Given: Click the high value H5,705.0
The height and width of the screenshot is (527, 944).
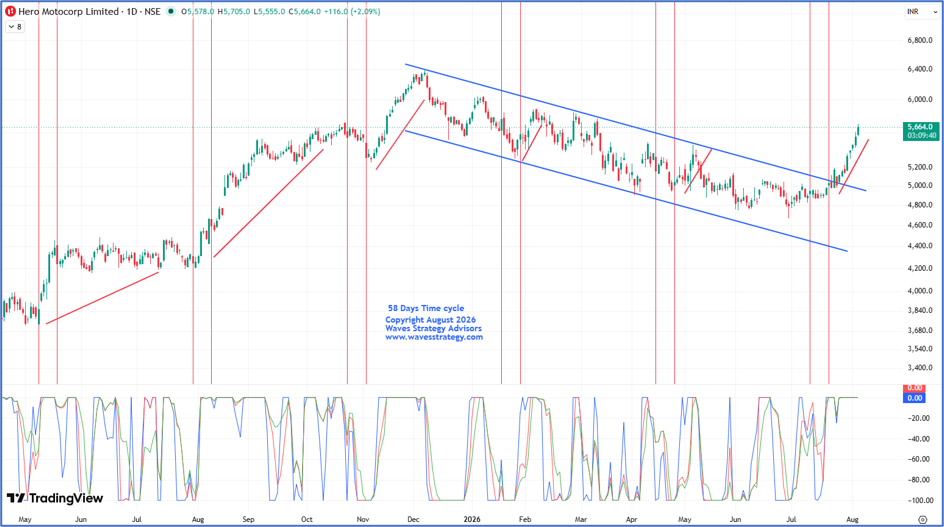Looking at the screenshot, I should tap(234, 11).
